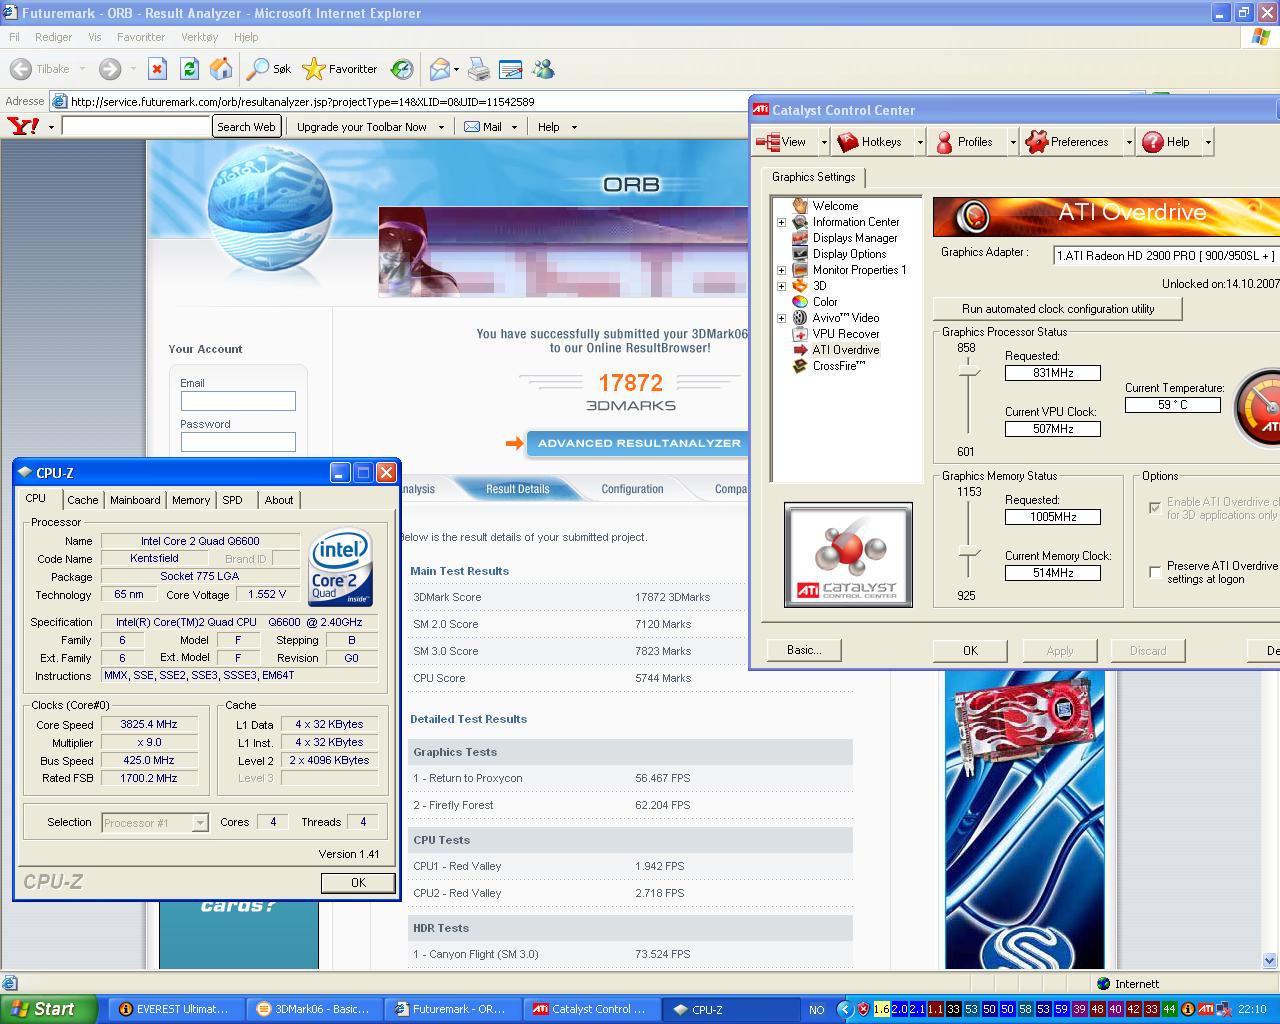This screenshot has height=1024, width=1280.
Task: Click the Home page icon
Action: (221, 69)
